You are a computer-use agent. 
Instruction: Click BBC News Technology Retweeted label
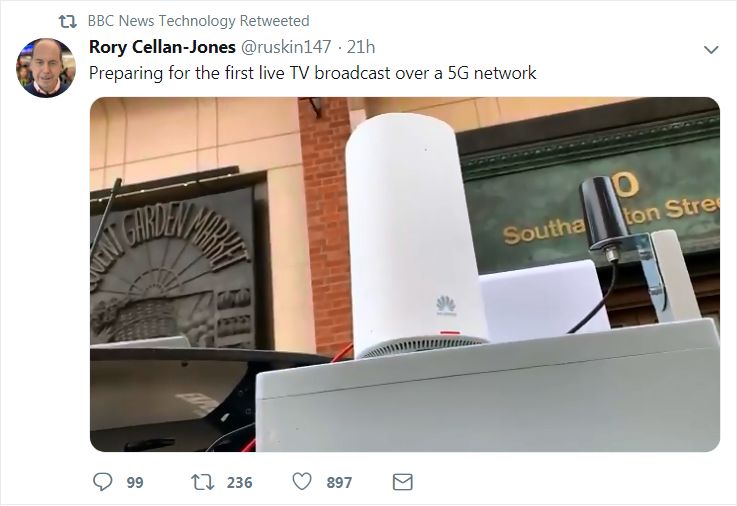tap(198, 21)
